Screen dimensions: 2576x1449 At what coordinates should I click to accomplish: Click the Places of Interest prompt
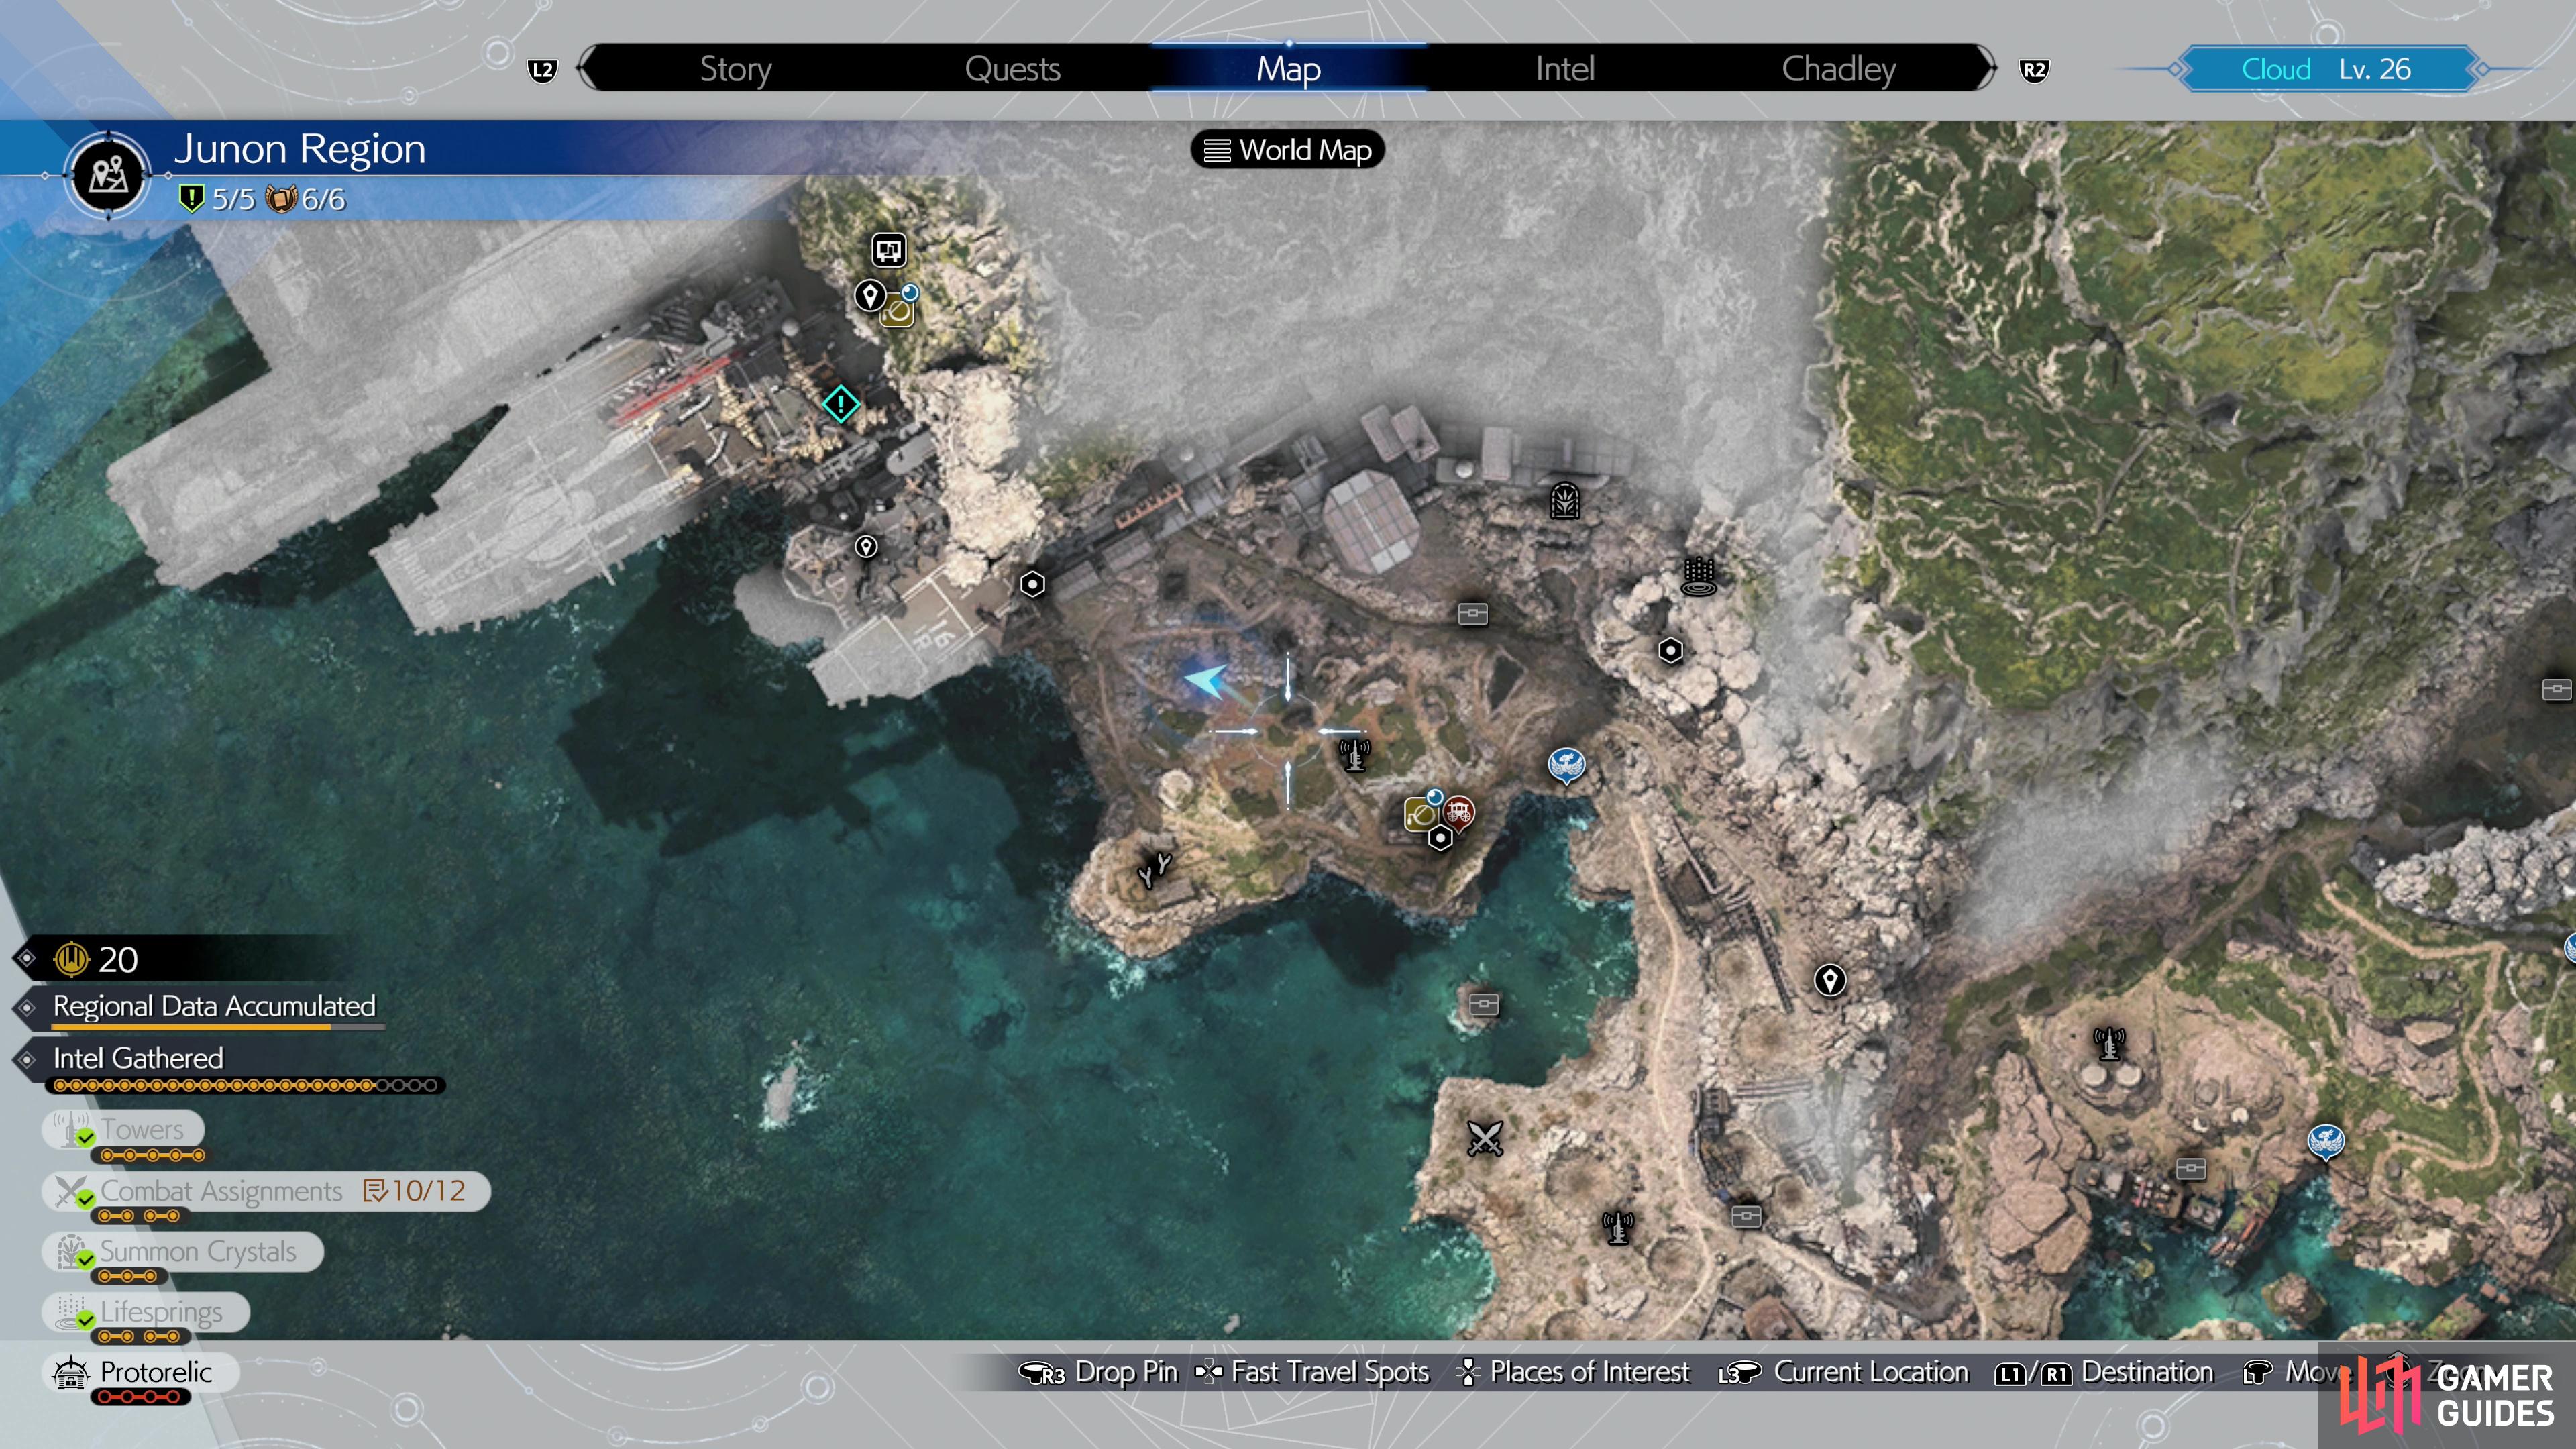[1573, 1372]
